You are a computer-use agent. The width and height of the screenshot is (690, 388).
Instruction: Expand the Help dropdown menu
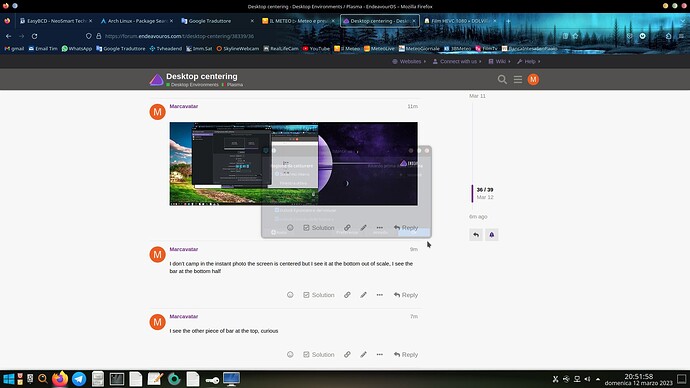point(529,62)
